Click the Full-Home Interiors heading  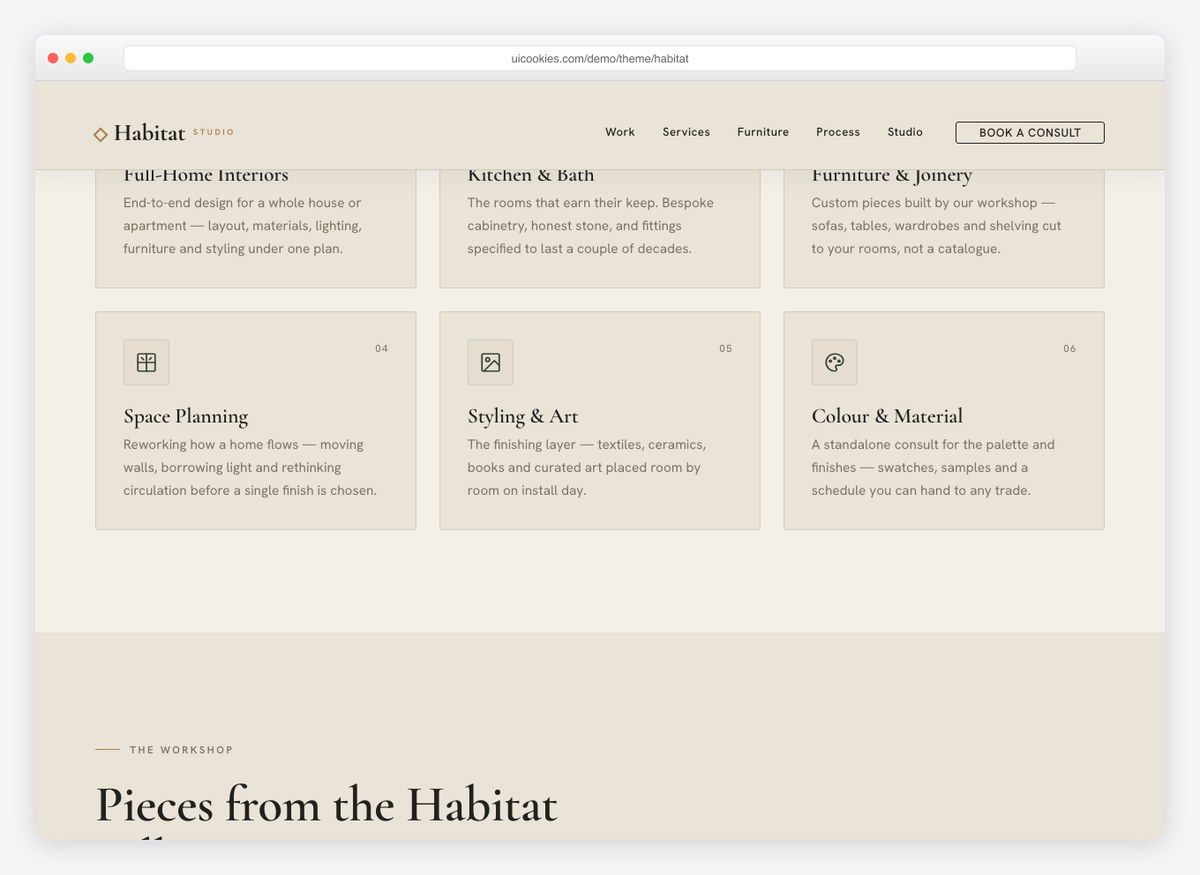pyautogui.click(x=206, y=176)
